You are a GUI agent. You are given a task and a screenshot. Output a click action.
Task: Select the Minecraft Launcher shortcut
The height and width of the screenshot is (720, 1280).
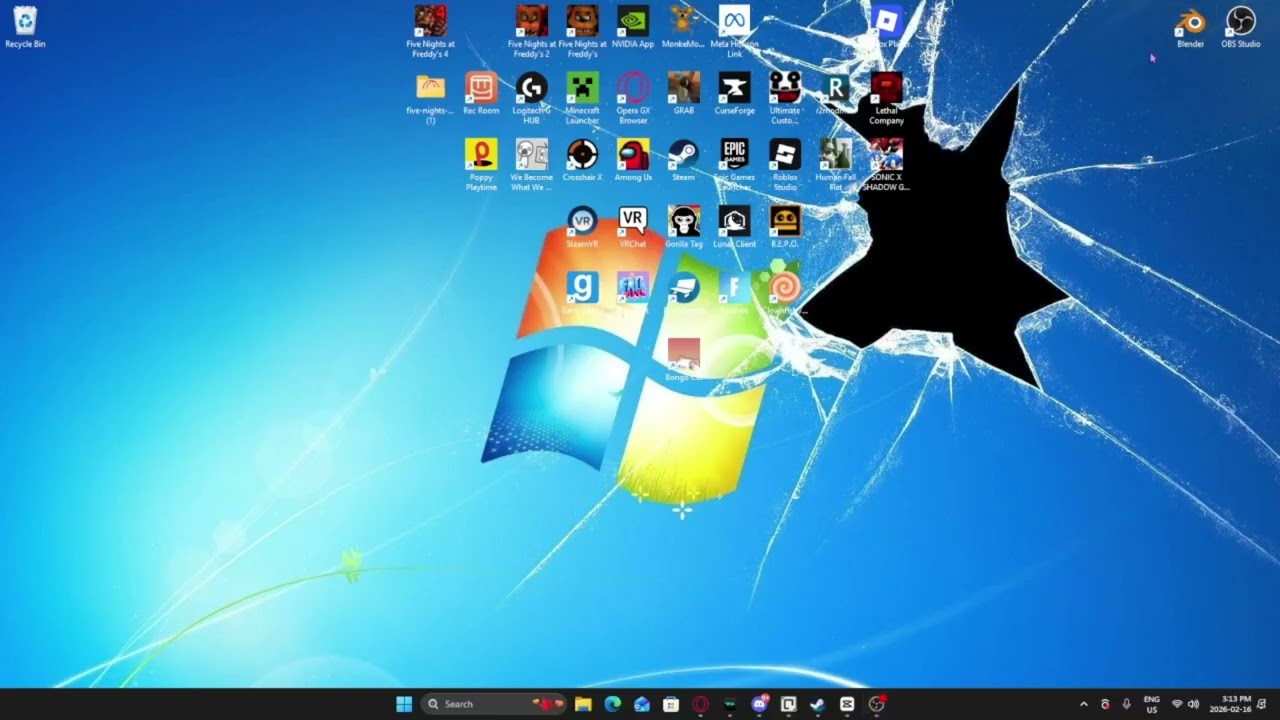pos(582,98)
